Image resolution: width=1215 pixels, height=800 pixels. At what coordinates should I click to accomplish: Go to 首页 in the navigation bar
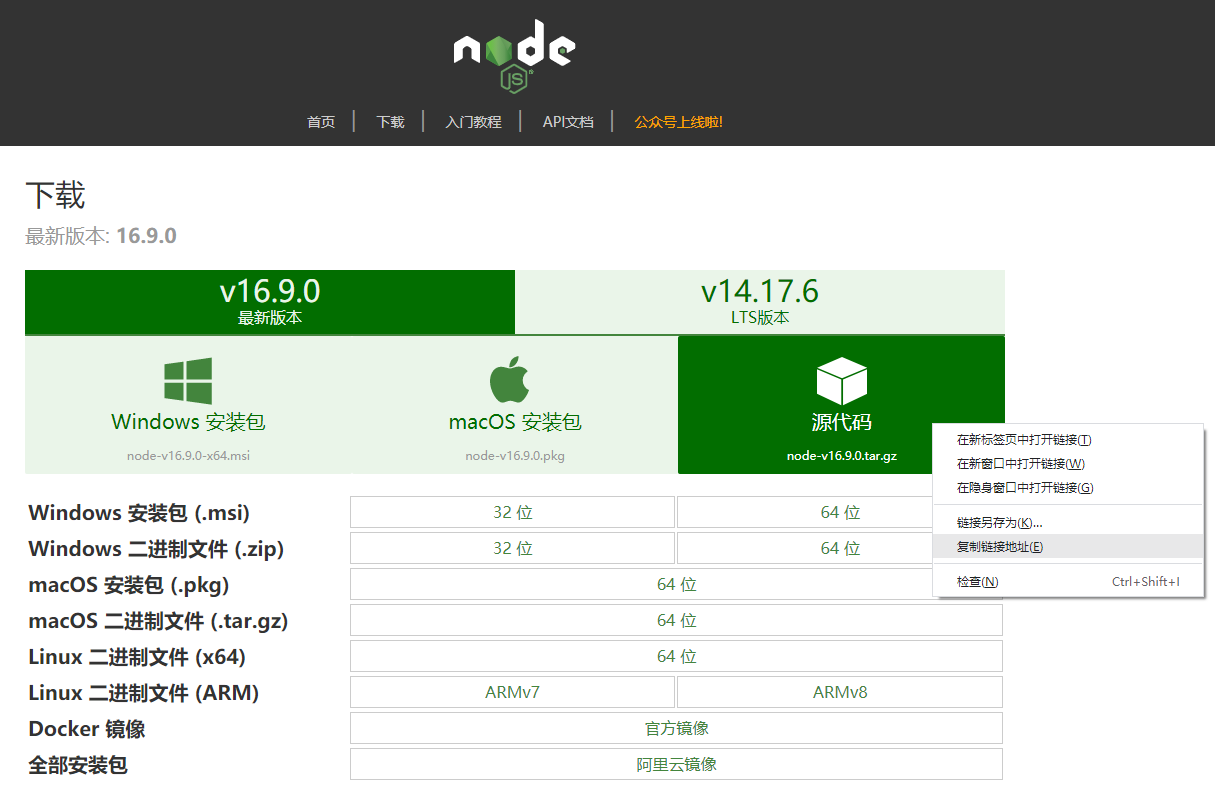[x=321, y=122]
